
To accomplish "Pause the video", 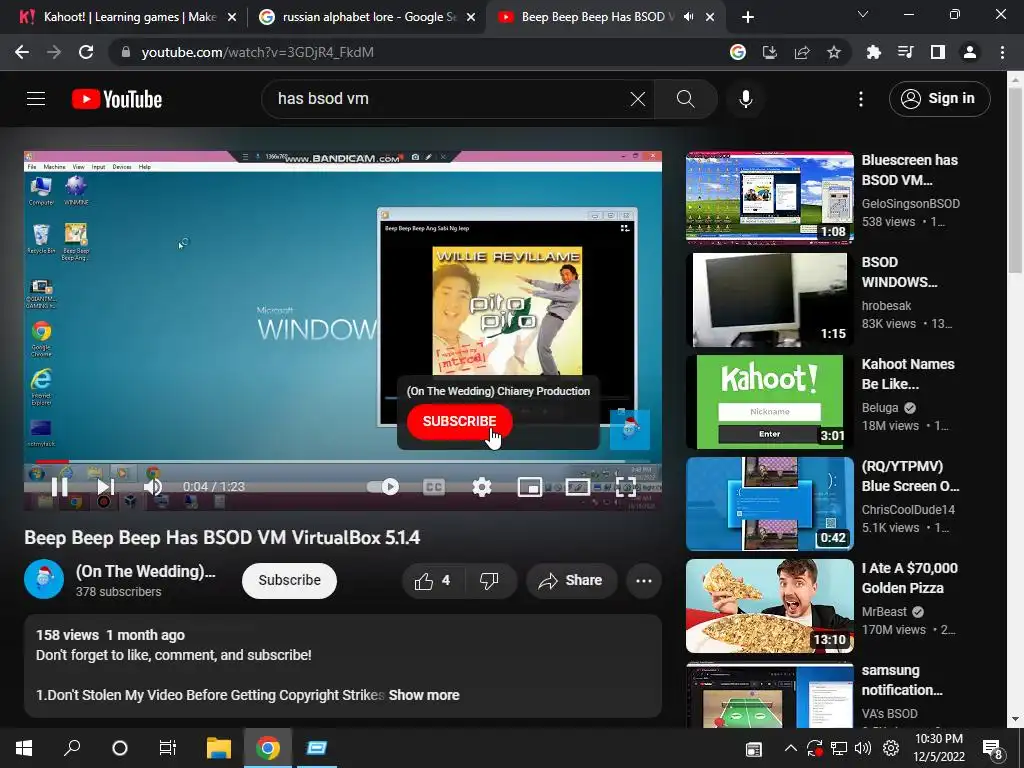I will pyautogui.click(x=59, y=487).
